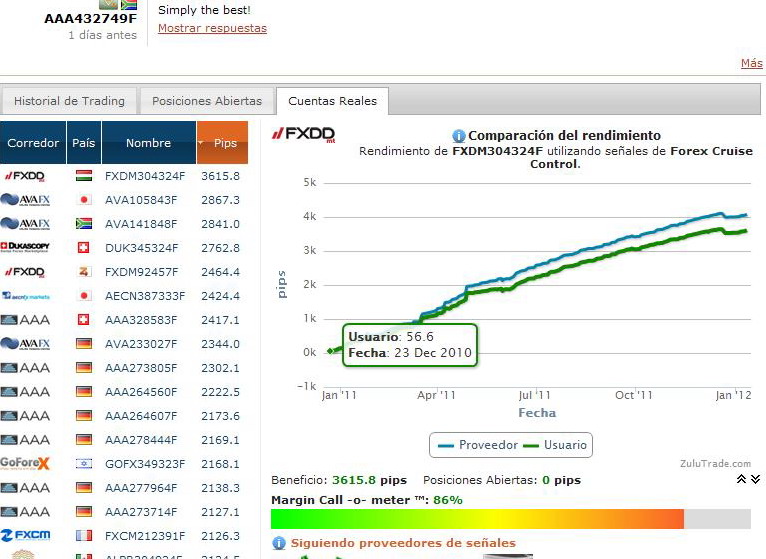Click FXDD logo above the chart

[304, 134]
